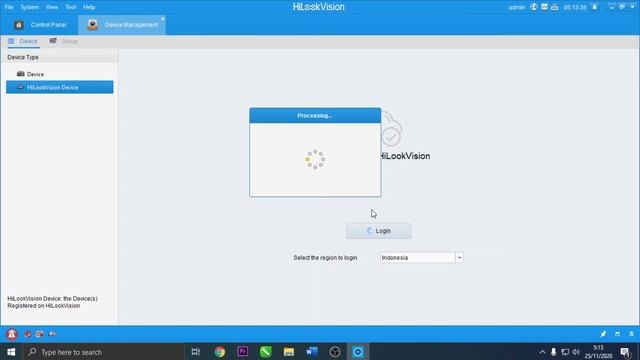This screenshot has width=640, height=360.
Task: Click the maximize panel icon in status bar
Action: pos(618,334)
